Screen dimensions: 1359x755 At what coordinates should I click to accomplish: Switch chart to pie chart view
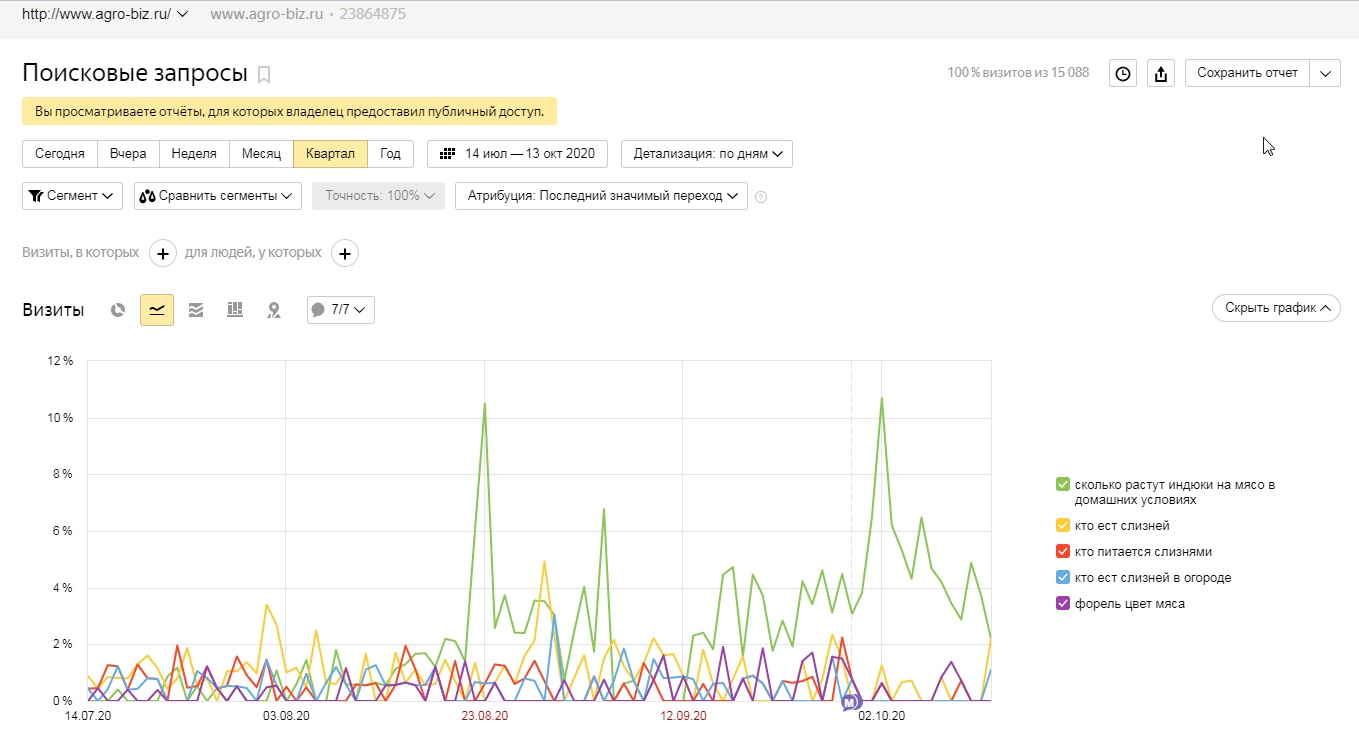click(x=118, y=310)
